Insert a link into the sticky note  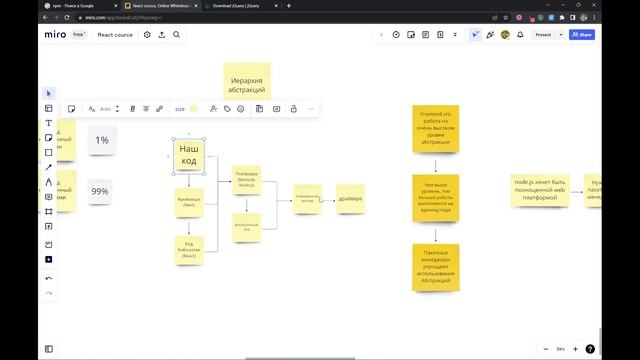(160, 109)
